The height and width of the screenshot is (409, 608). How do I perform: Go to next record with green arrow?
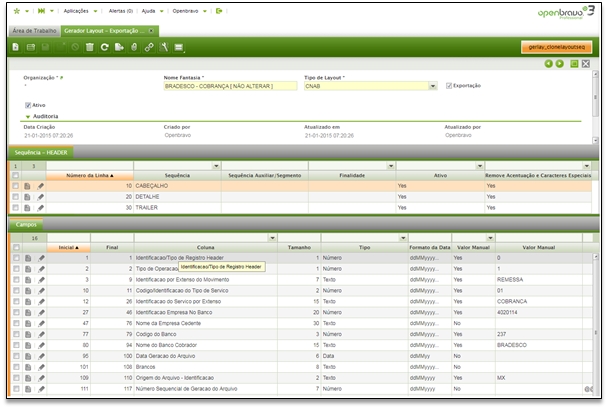tap(559, 64)
